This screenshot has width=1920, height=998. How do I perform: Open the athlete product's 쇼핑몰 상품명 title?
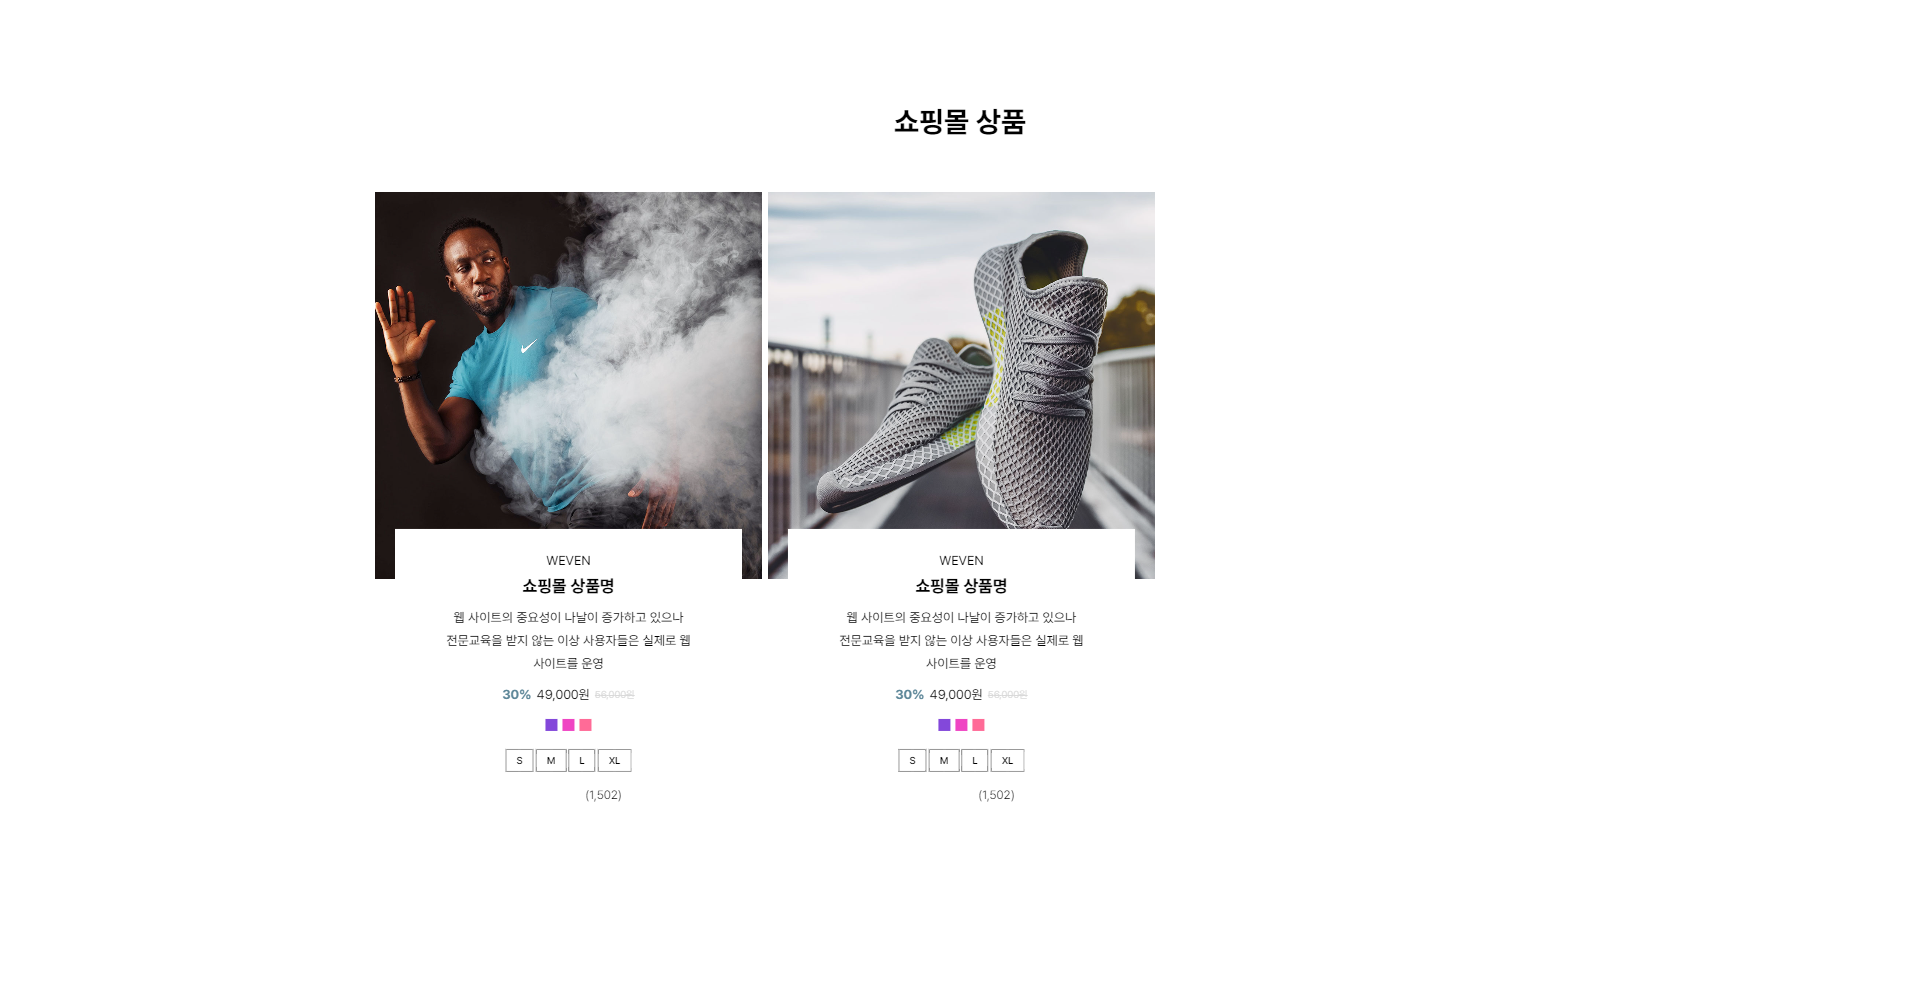(568, 586)
